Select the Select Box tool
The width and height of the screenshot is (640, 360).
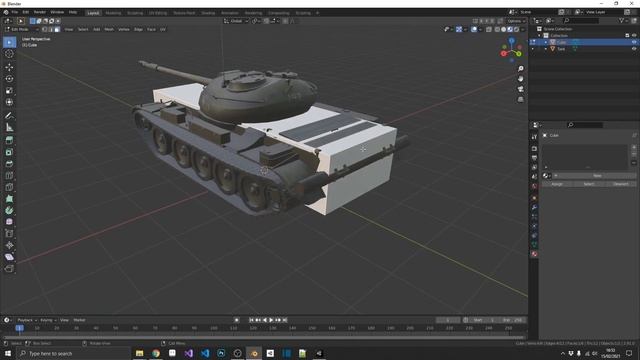coord(9,42)
